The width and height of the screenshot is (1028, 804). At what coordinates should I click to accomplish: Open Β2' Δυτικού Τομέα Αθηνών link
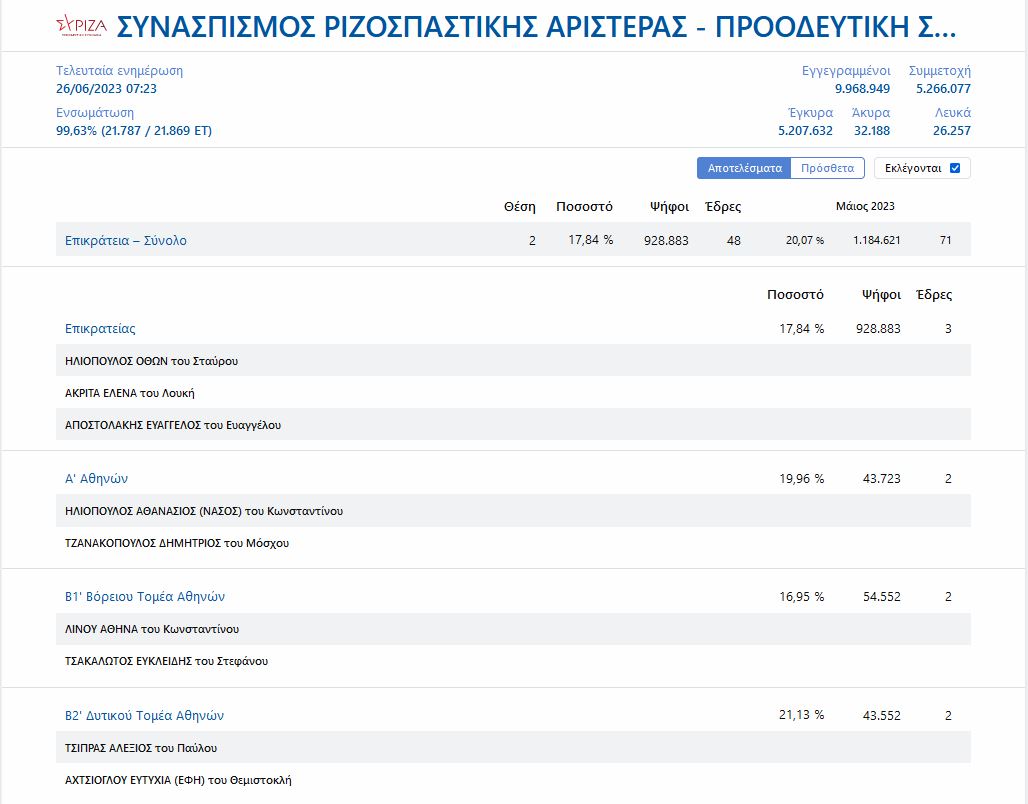(x=144, y=715)
